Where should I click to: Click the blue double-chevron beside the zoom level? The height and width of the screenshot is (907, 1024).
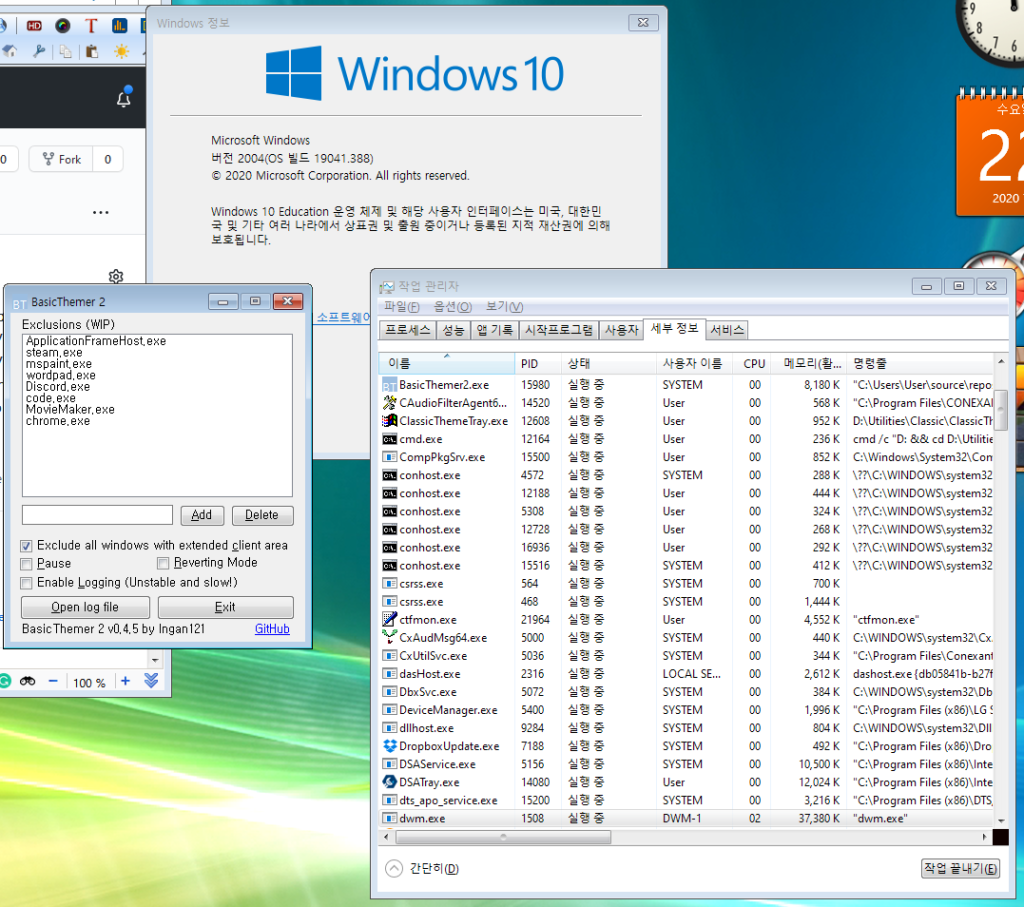(151, 681)
